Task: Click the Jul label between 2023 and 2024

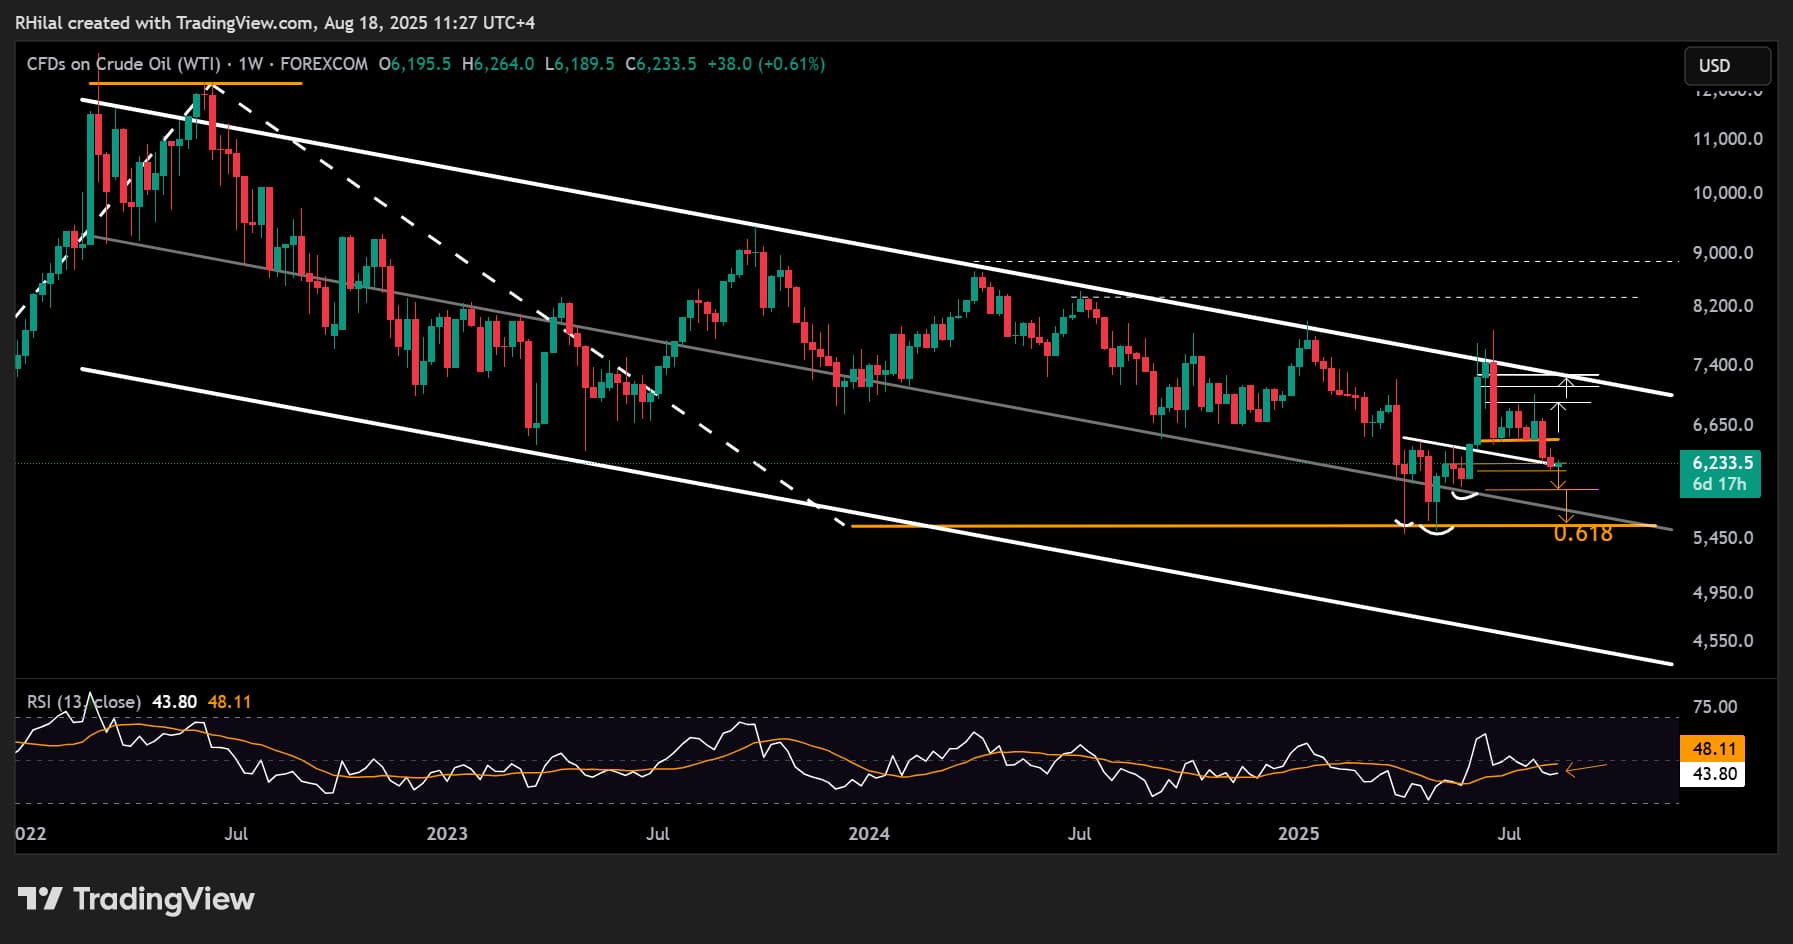Action: point(657,834)
